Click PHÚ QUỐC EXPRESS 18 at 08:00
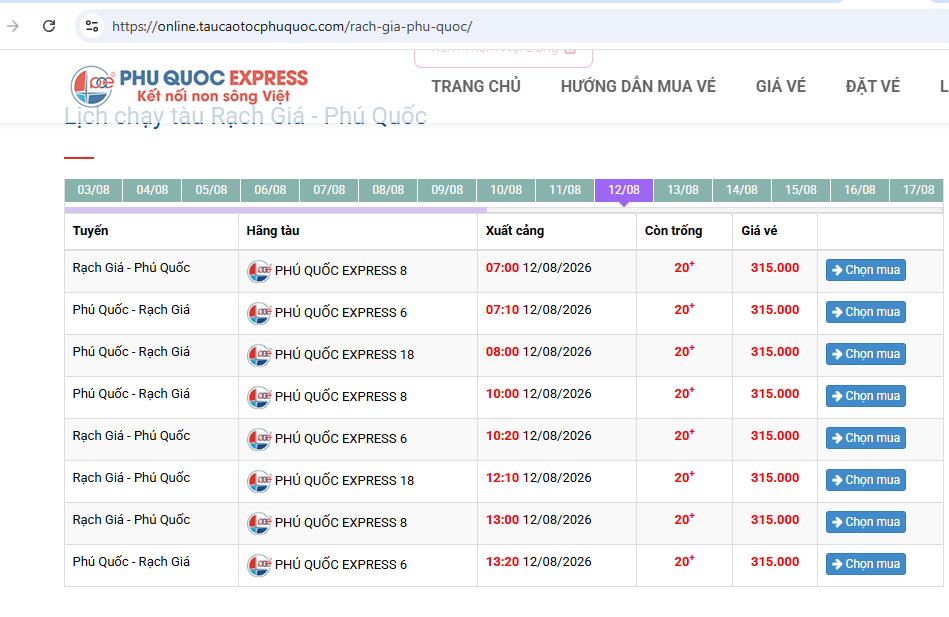This screenshot has width=949, height=617. pos(344,355)
